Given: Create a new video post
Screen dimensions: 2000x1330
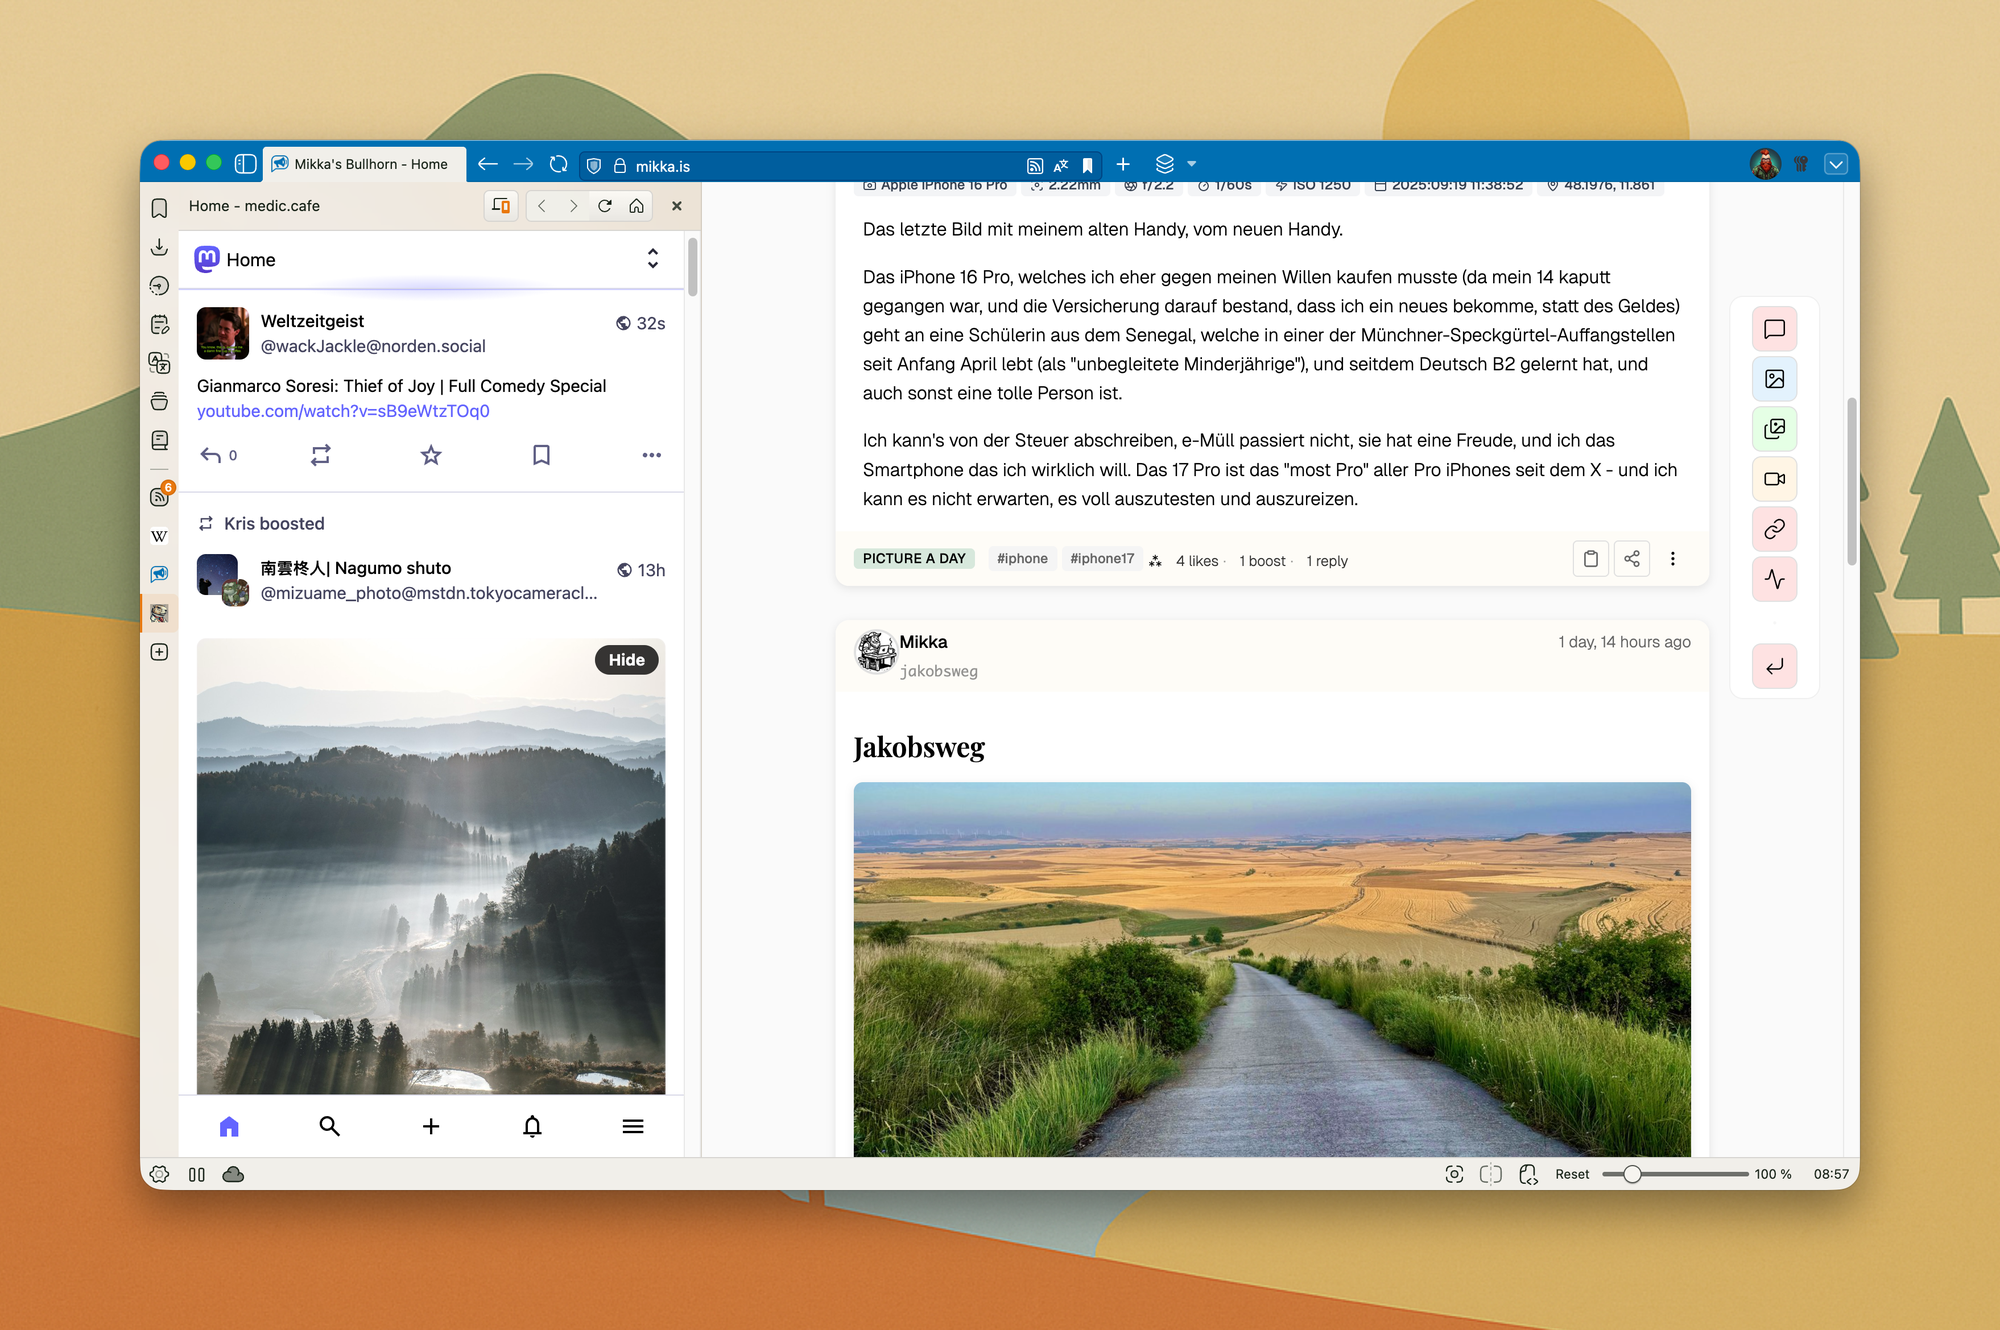Looking at the screenshot, I should tap(1775, 479).
